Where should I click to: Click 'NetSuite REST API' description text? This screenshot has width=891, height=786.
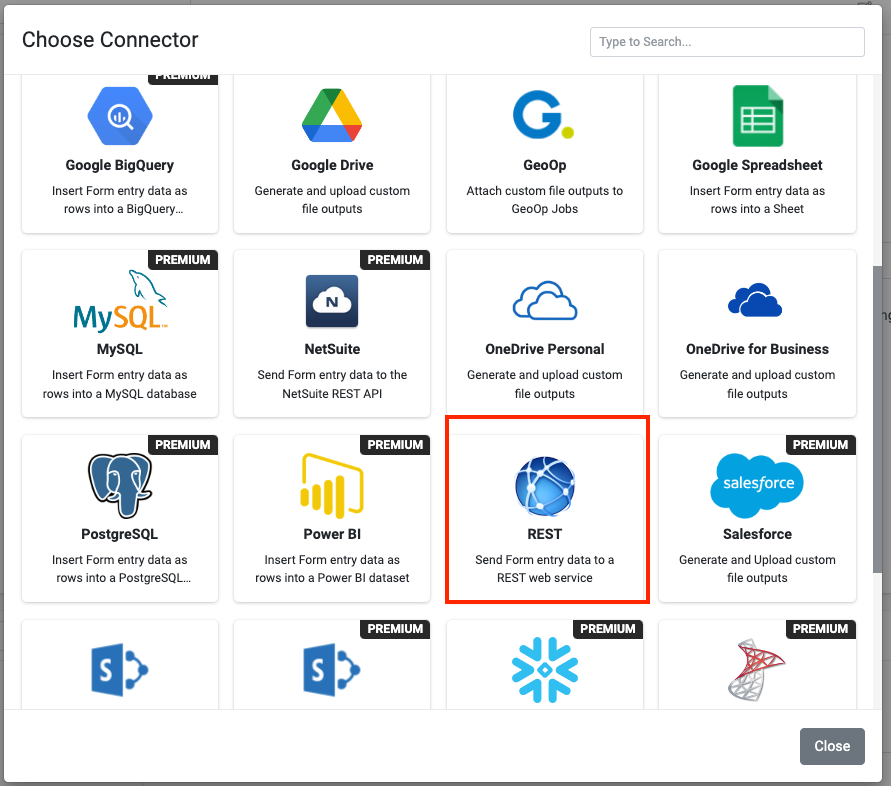tap(332, 393)
